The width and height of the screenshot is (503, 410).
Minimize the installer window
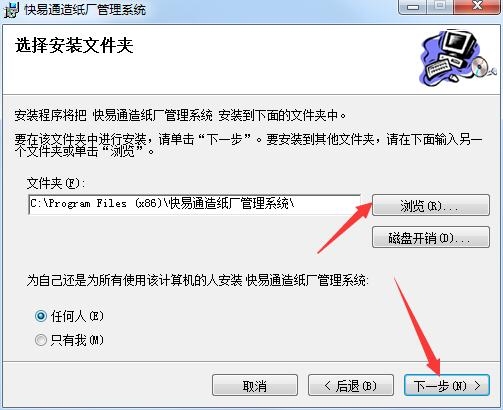tap(413, 7)
